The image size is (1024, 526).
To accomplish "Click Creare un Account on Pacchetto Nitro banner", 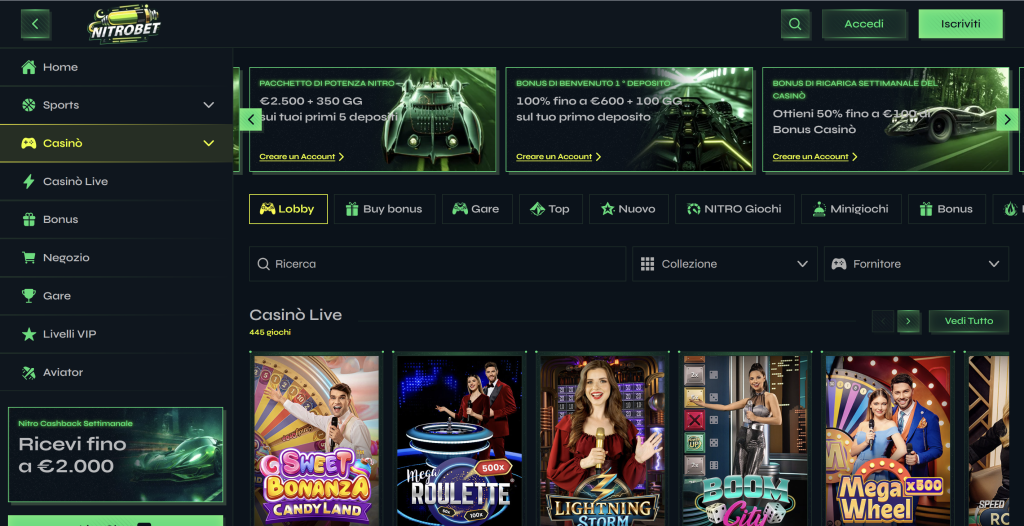I will [301, 157].
